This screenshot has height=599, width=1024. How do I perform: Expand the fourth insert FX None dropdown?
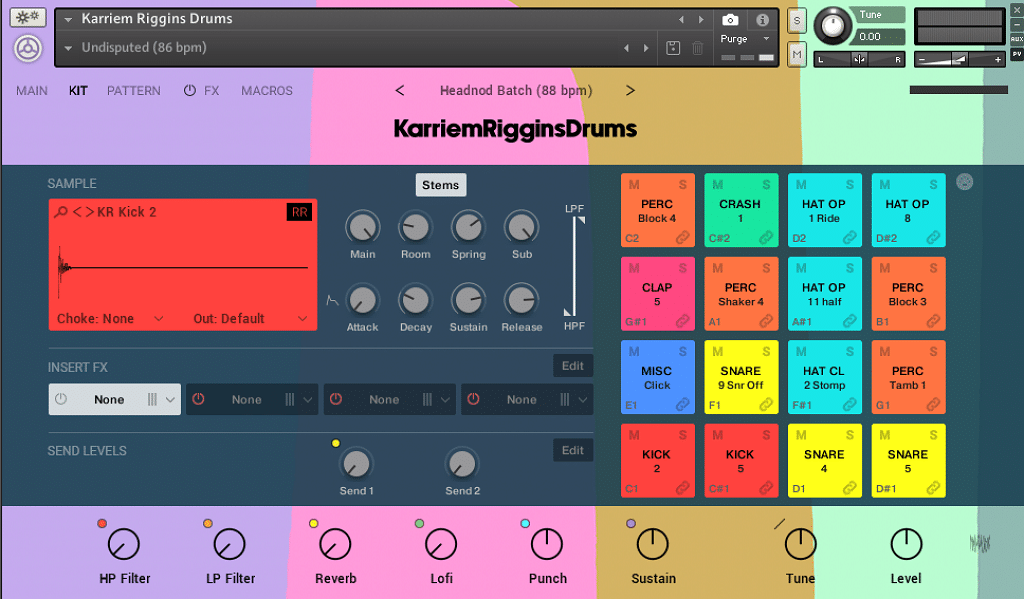coord(583,400)
